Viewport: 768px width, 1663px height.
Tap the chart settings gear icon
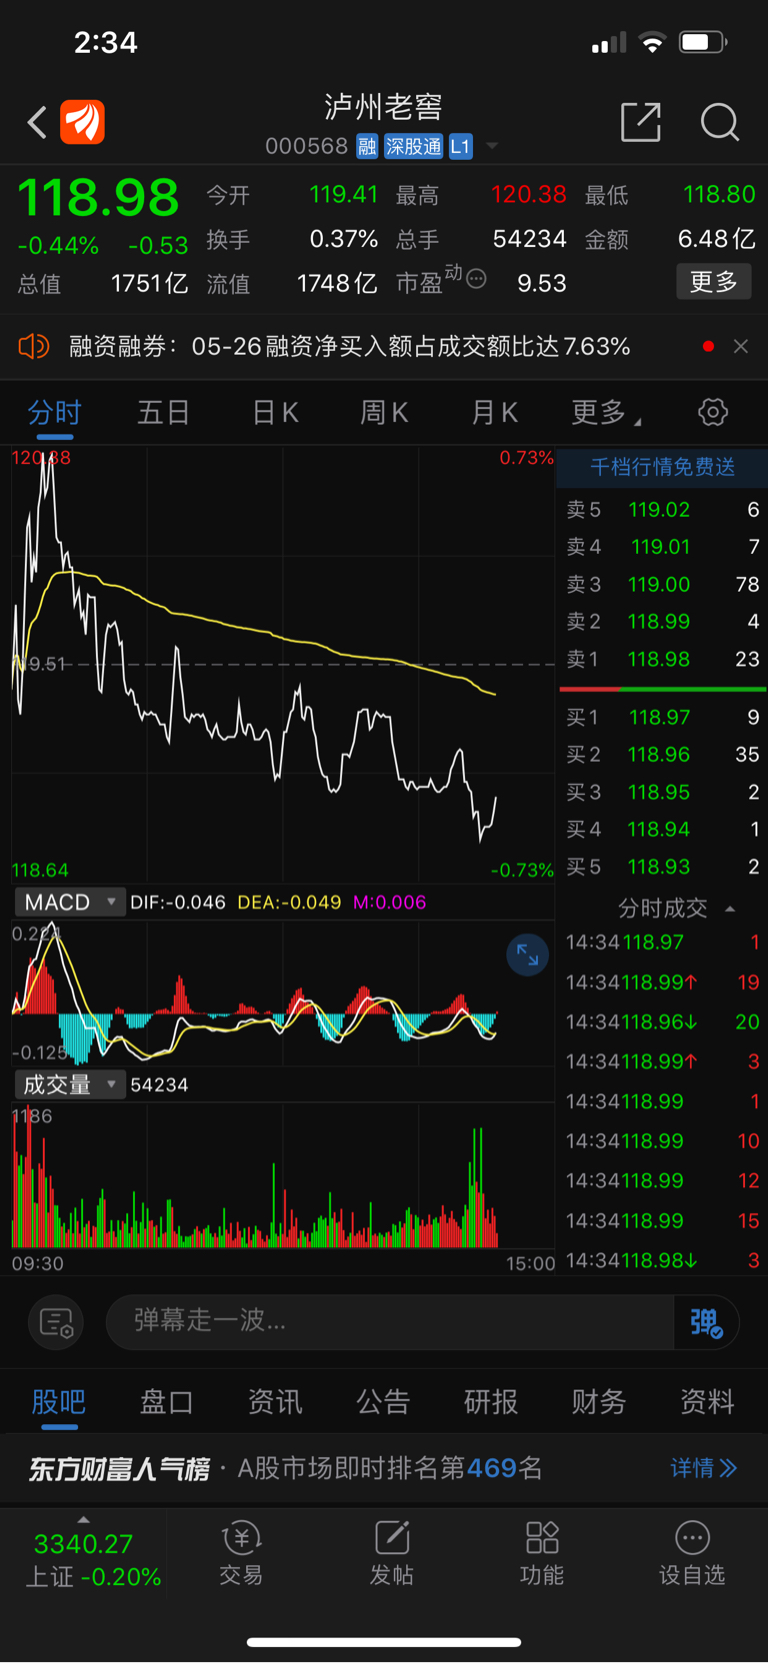713,412
